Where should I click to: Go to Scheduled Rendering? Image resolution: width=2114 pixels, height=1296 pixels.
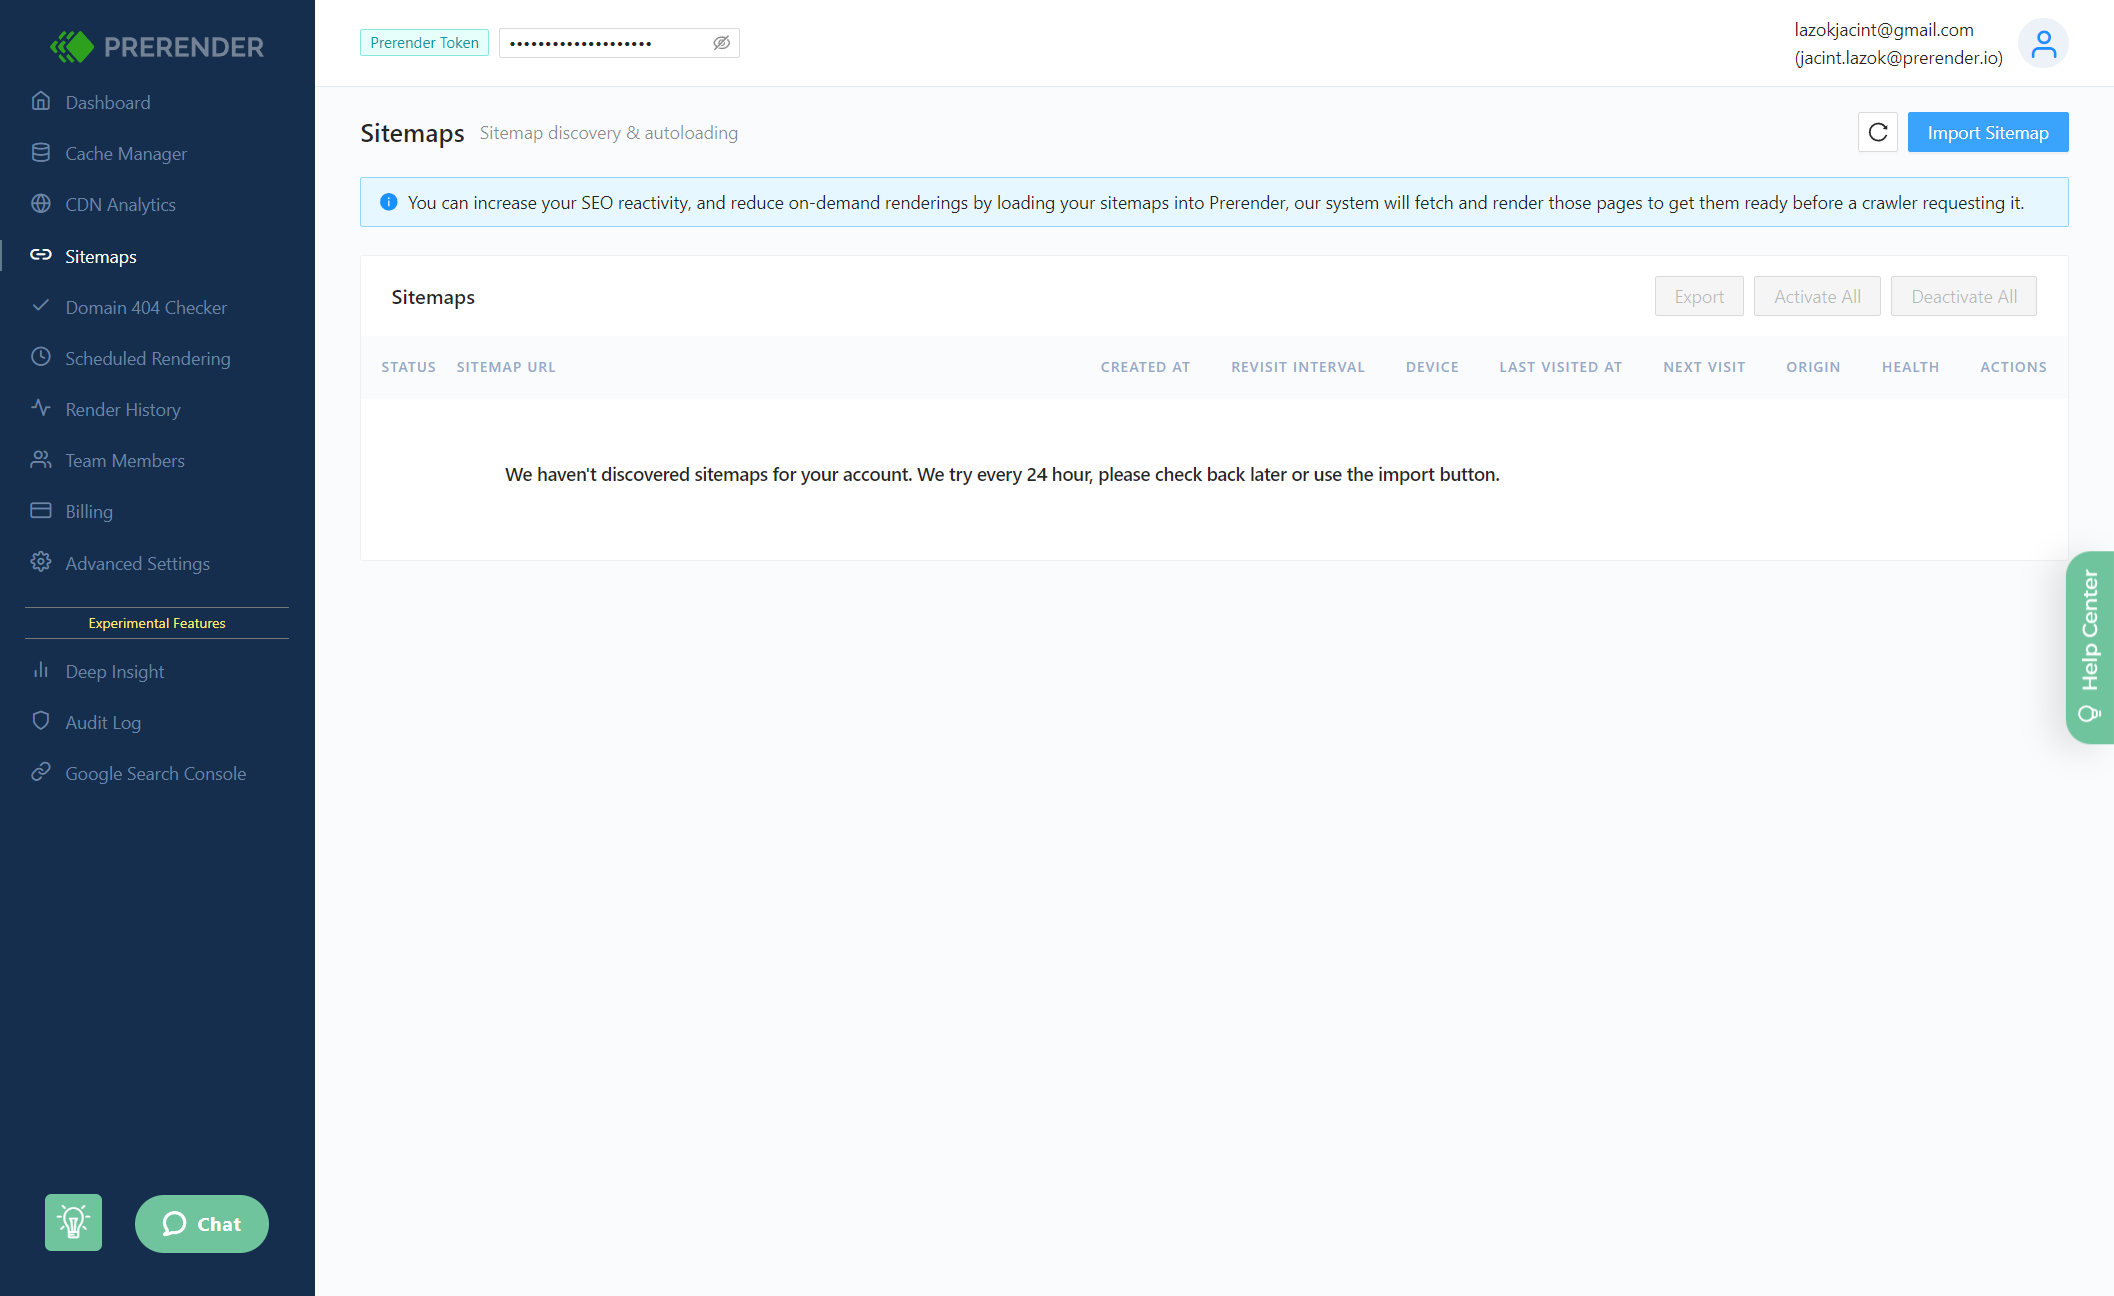coord(148,358)
